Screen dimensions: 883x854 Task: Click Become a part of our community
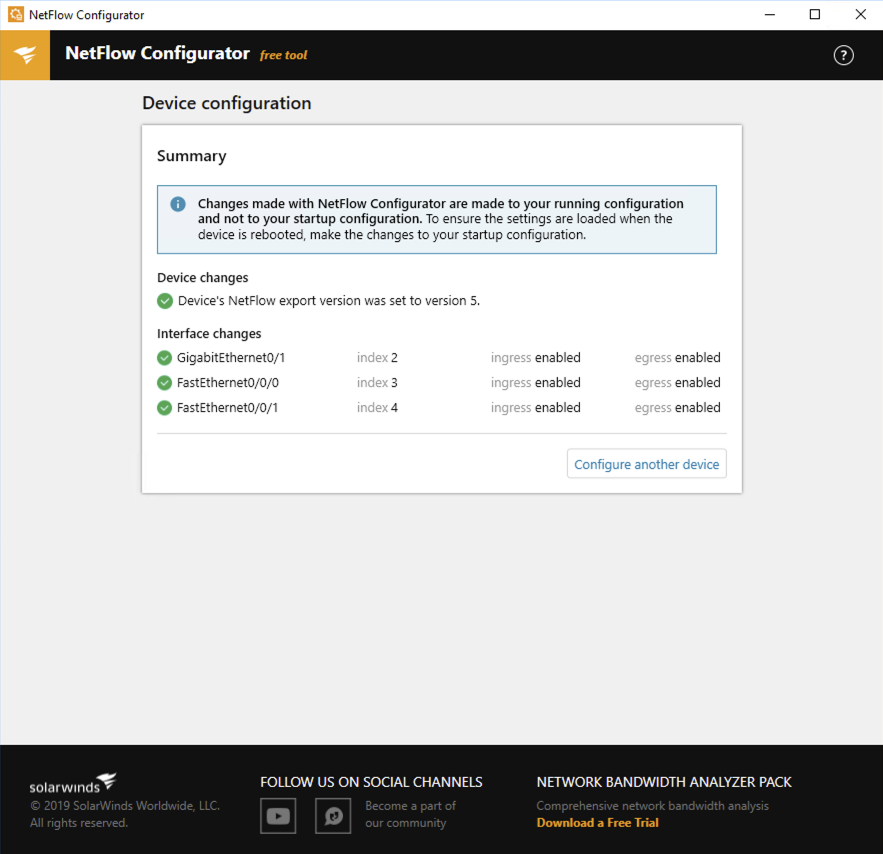tap(411, 814)
